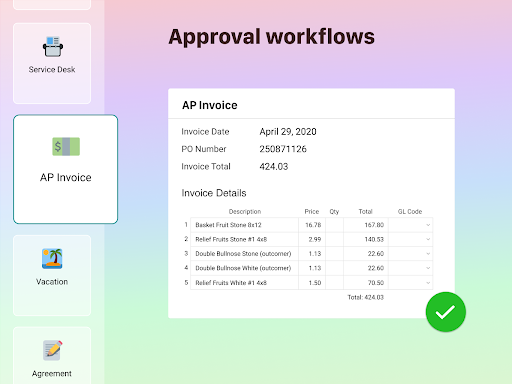512x384 pixels.
Task: Switch to the Vacation workflow card
Action: 52,275
